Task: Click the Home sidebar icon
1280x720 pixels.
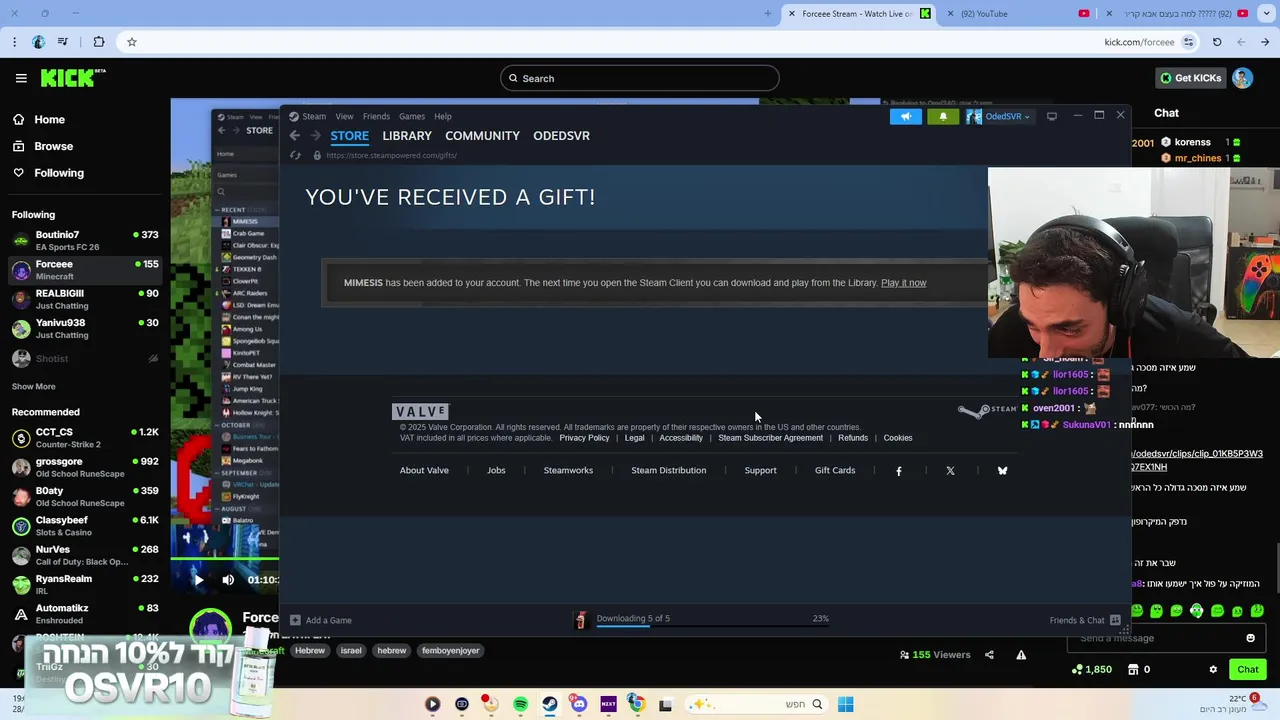Action: click(x=19, y=119)
